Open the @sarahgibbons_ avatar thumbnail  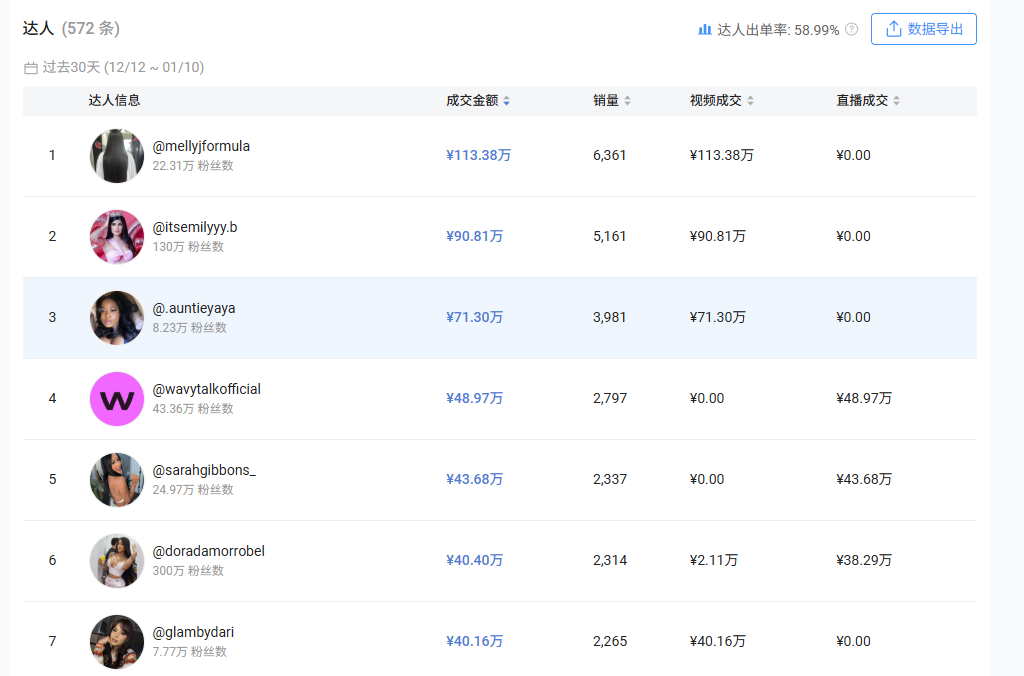coord(117,480)
